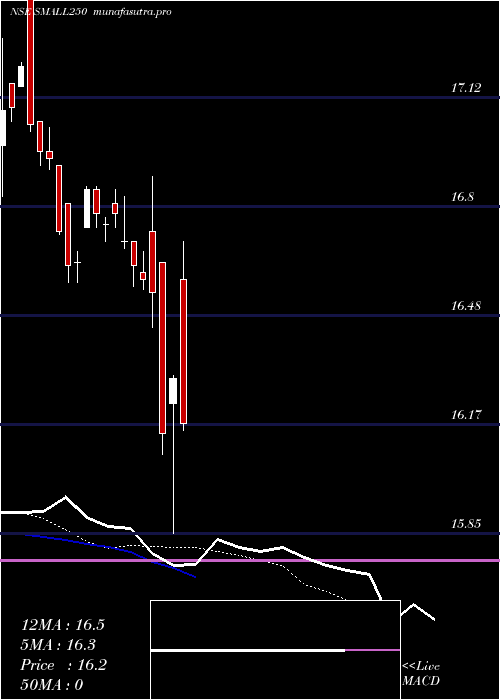Open the <<Live MACD link
500x700 pixels.
click(x=421, y=674)
